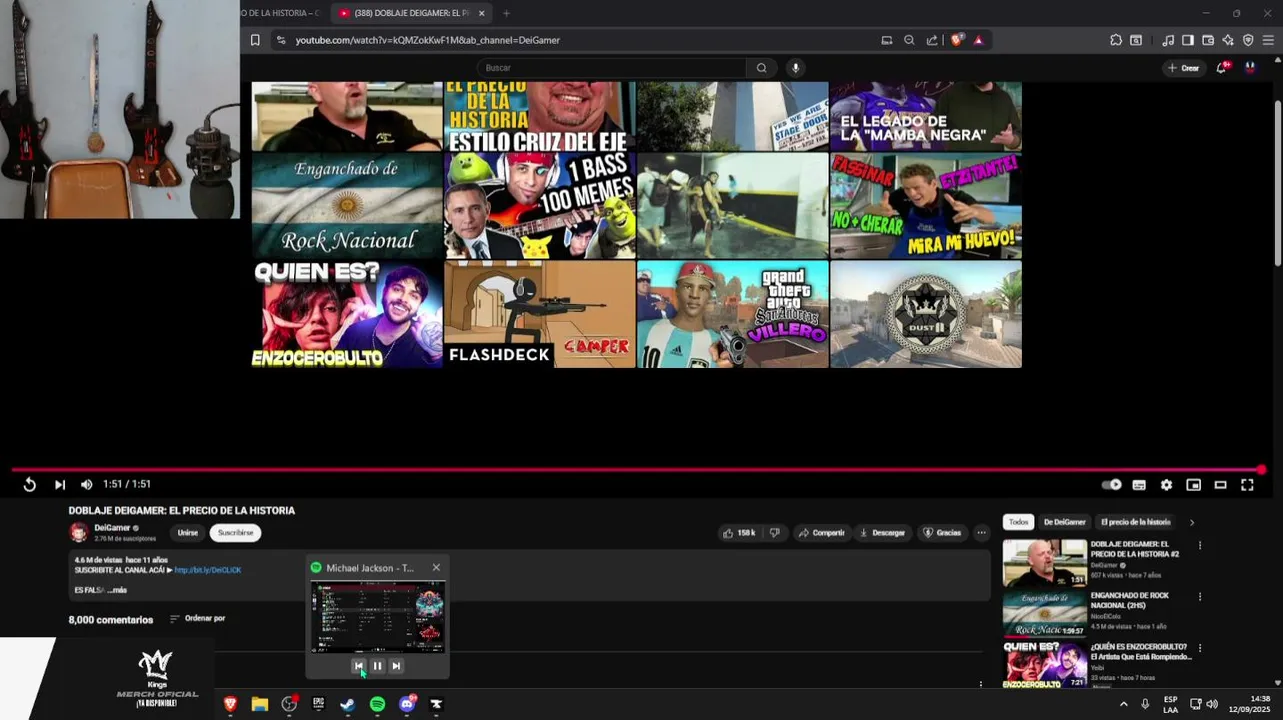Start voice search with the microphone
Viewport: 1283px width, 720px height.
point(795,68)
